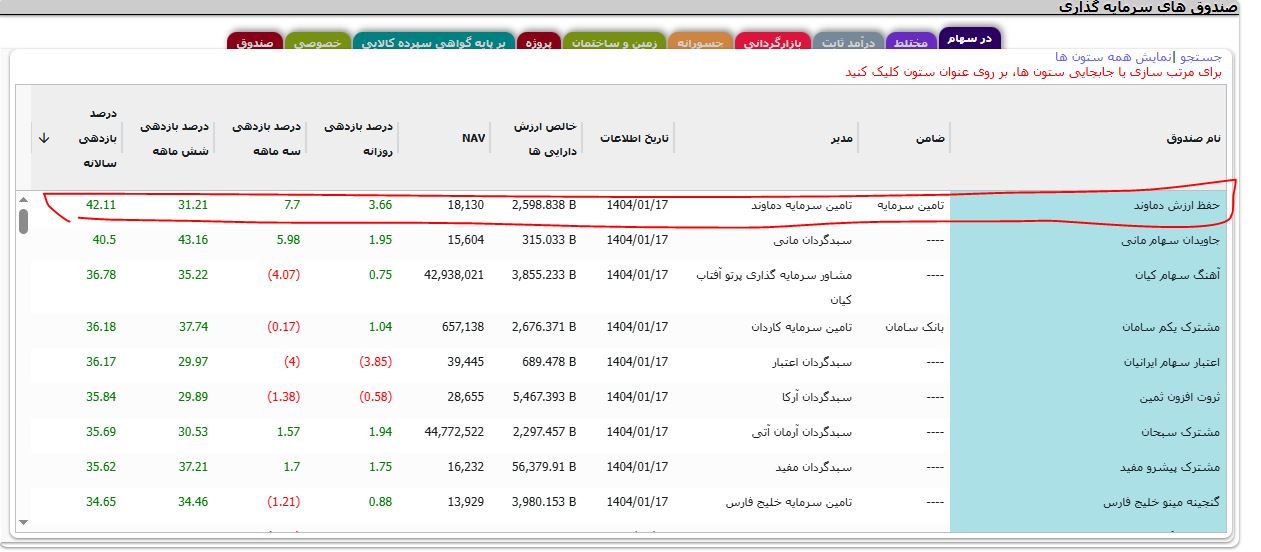Sort by the تاریخ اطلاعات column header
This screenshot has width=1261, height=552.
634,138
